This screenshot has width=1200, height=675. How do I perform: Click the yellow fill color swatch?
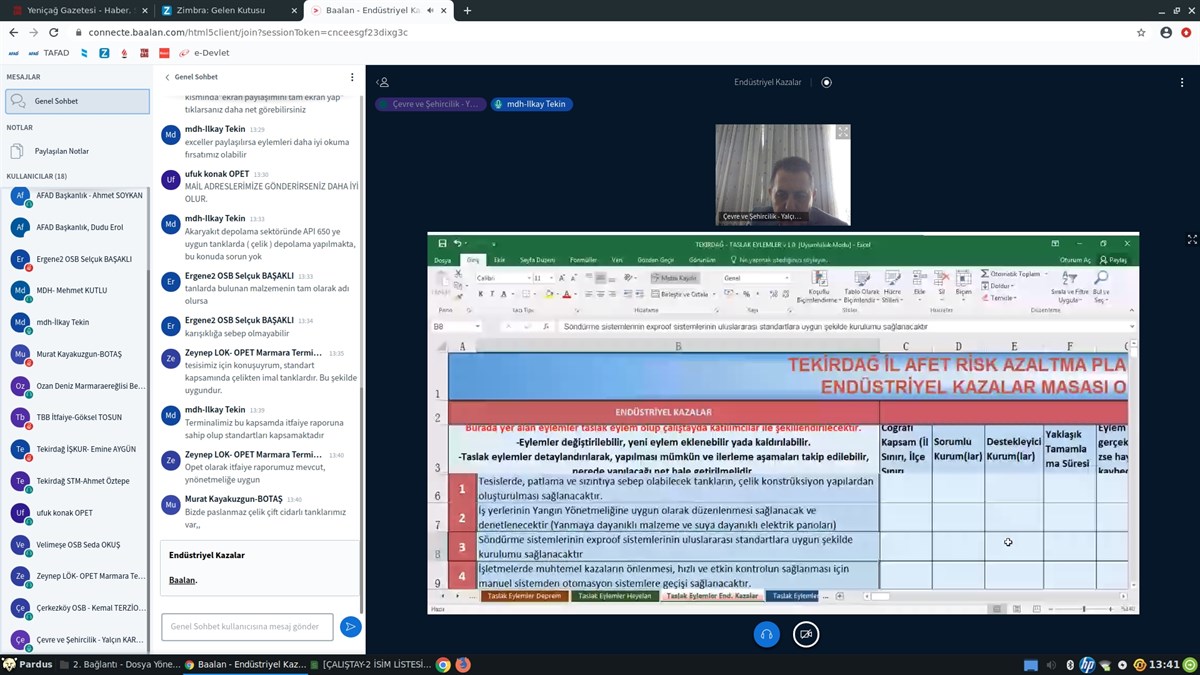548,294
